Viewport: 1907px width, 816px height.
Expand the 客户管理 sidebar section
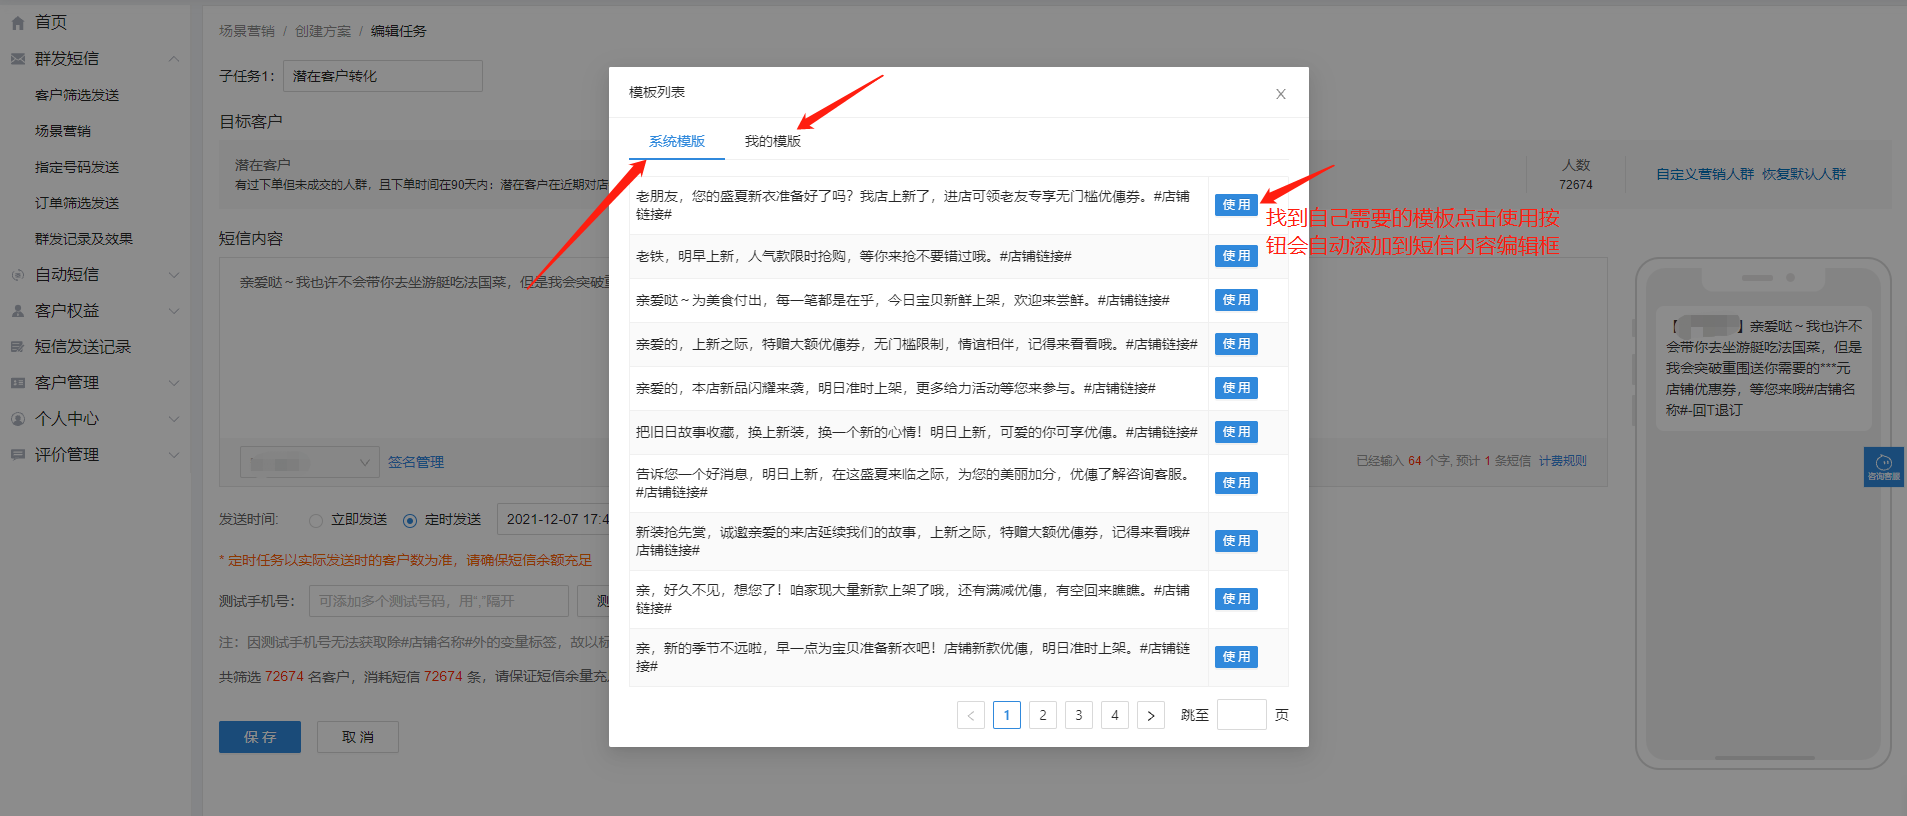174,383
